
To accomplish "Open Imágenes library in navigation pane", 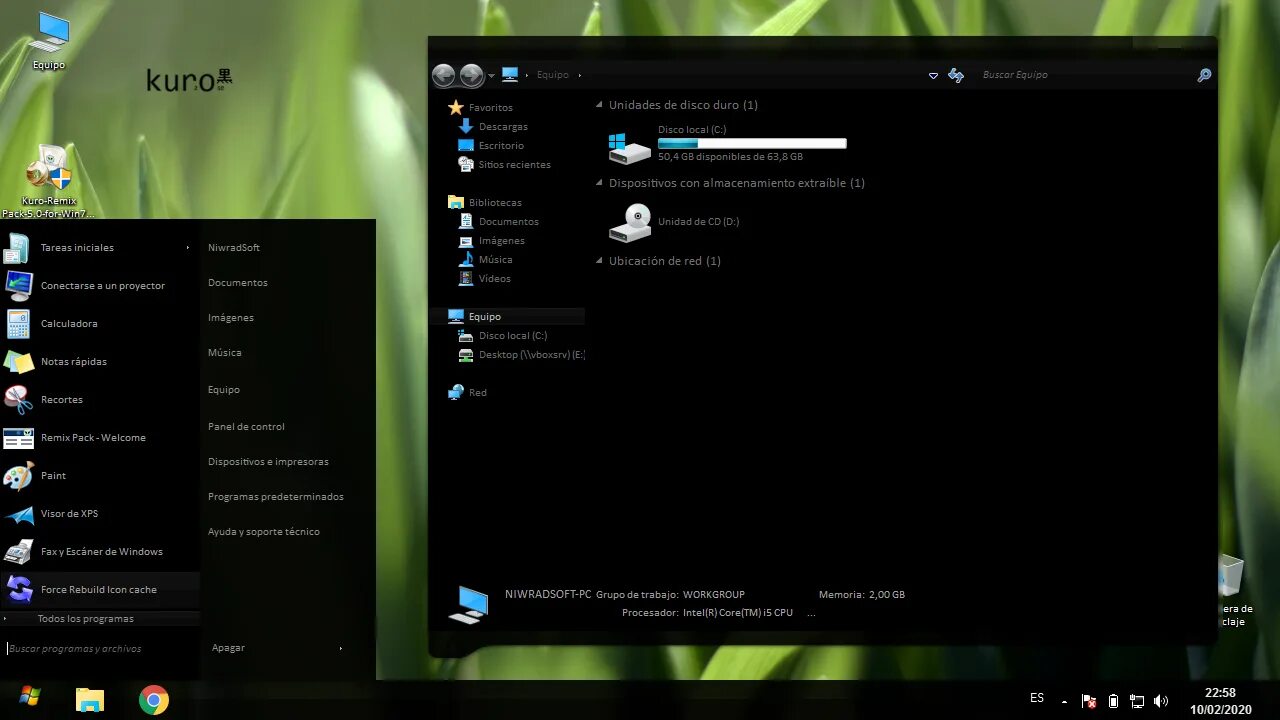I will tap(501, 240).
